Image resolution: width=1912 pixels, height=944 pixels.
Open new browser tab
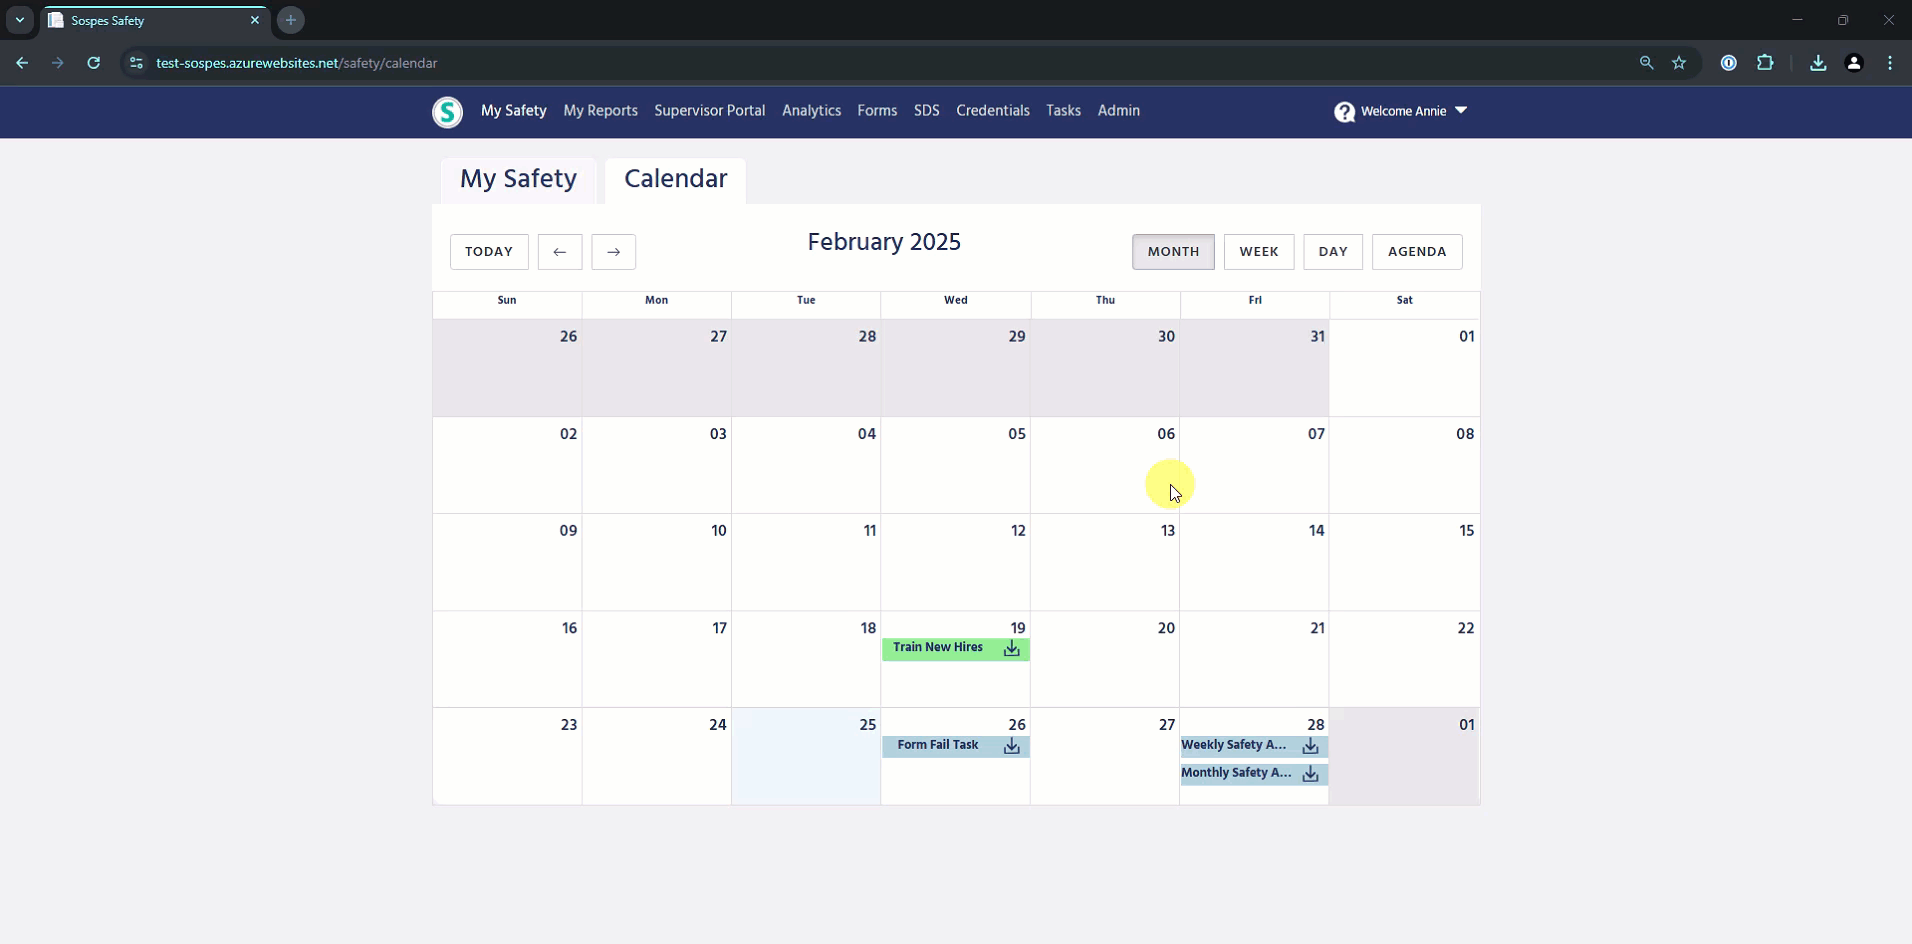point(290,20)
